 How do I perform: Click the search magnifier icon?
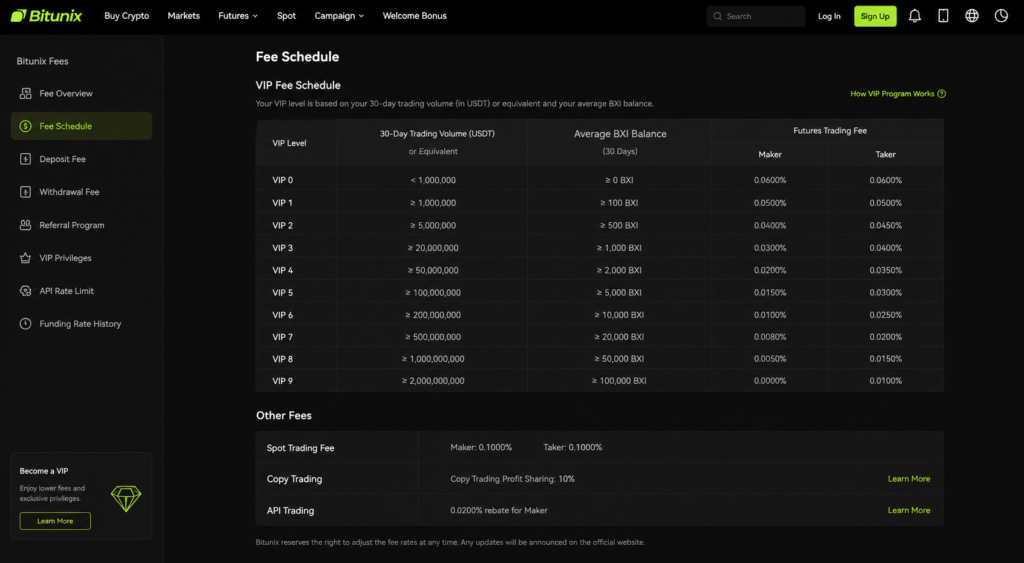click(718, 16)
